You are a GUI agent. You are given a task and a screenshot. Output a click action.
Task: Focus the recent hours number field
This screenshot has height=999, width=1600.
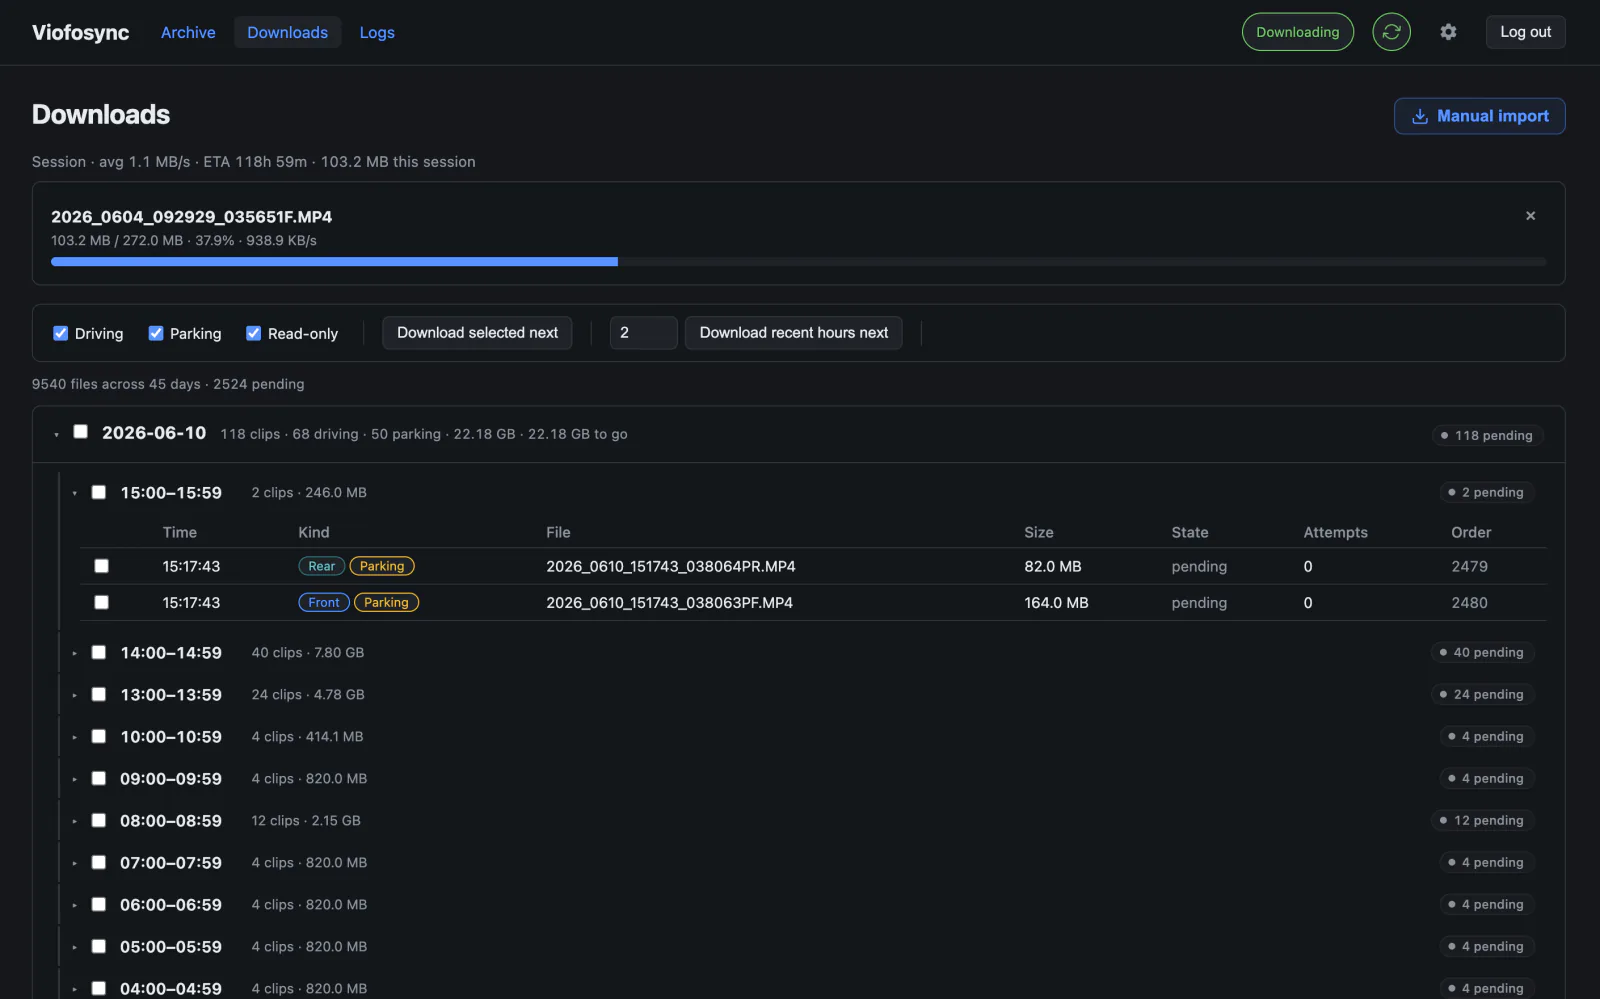point(643,333)
